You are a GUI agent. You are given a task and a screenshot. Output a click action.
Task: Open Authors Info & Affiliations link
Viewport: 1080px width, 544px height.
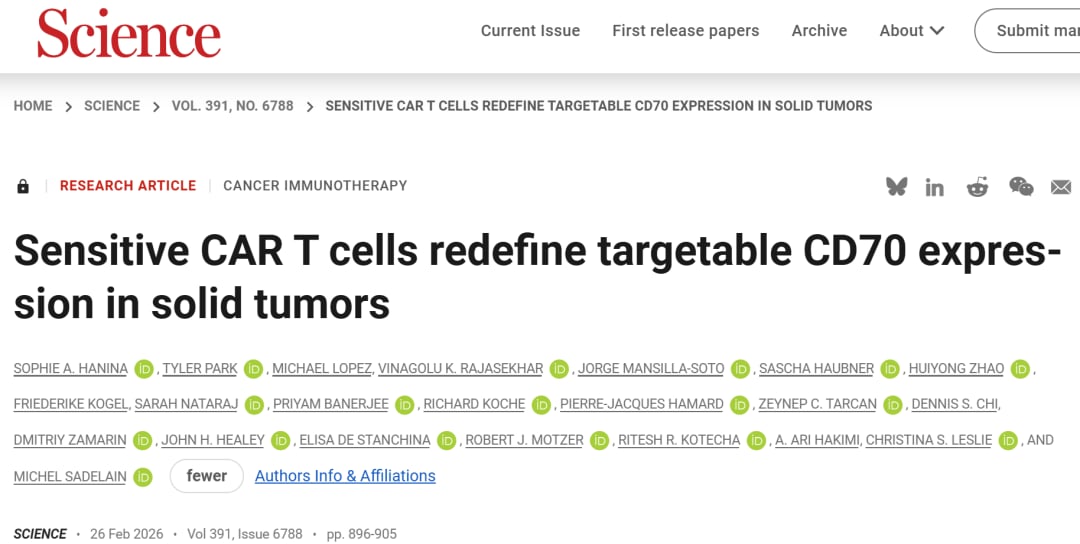[345, 476]
